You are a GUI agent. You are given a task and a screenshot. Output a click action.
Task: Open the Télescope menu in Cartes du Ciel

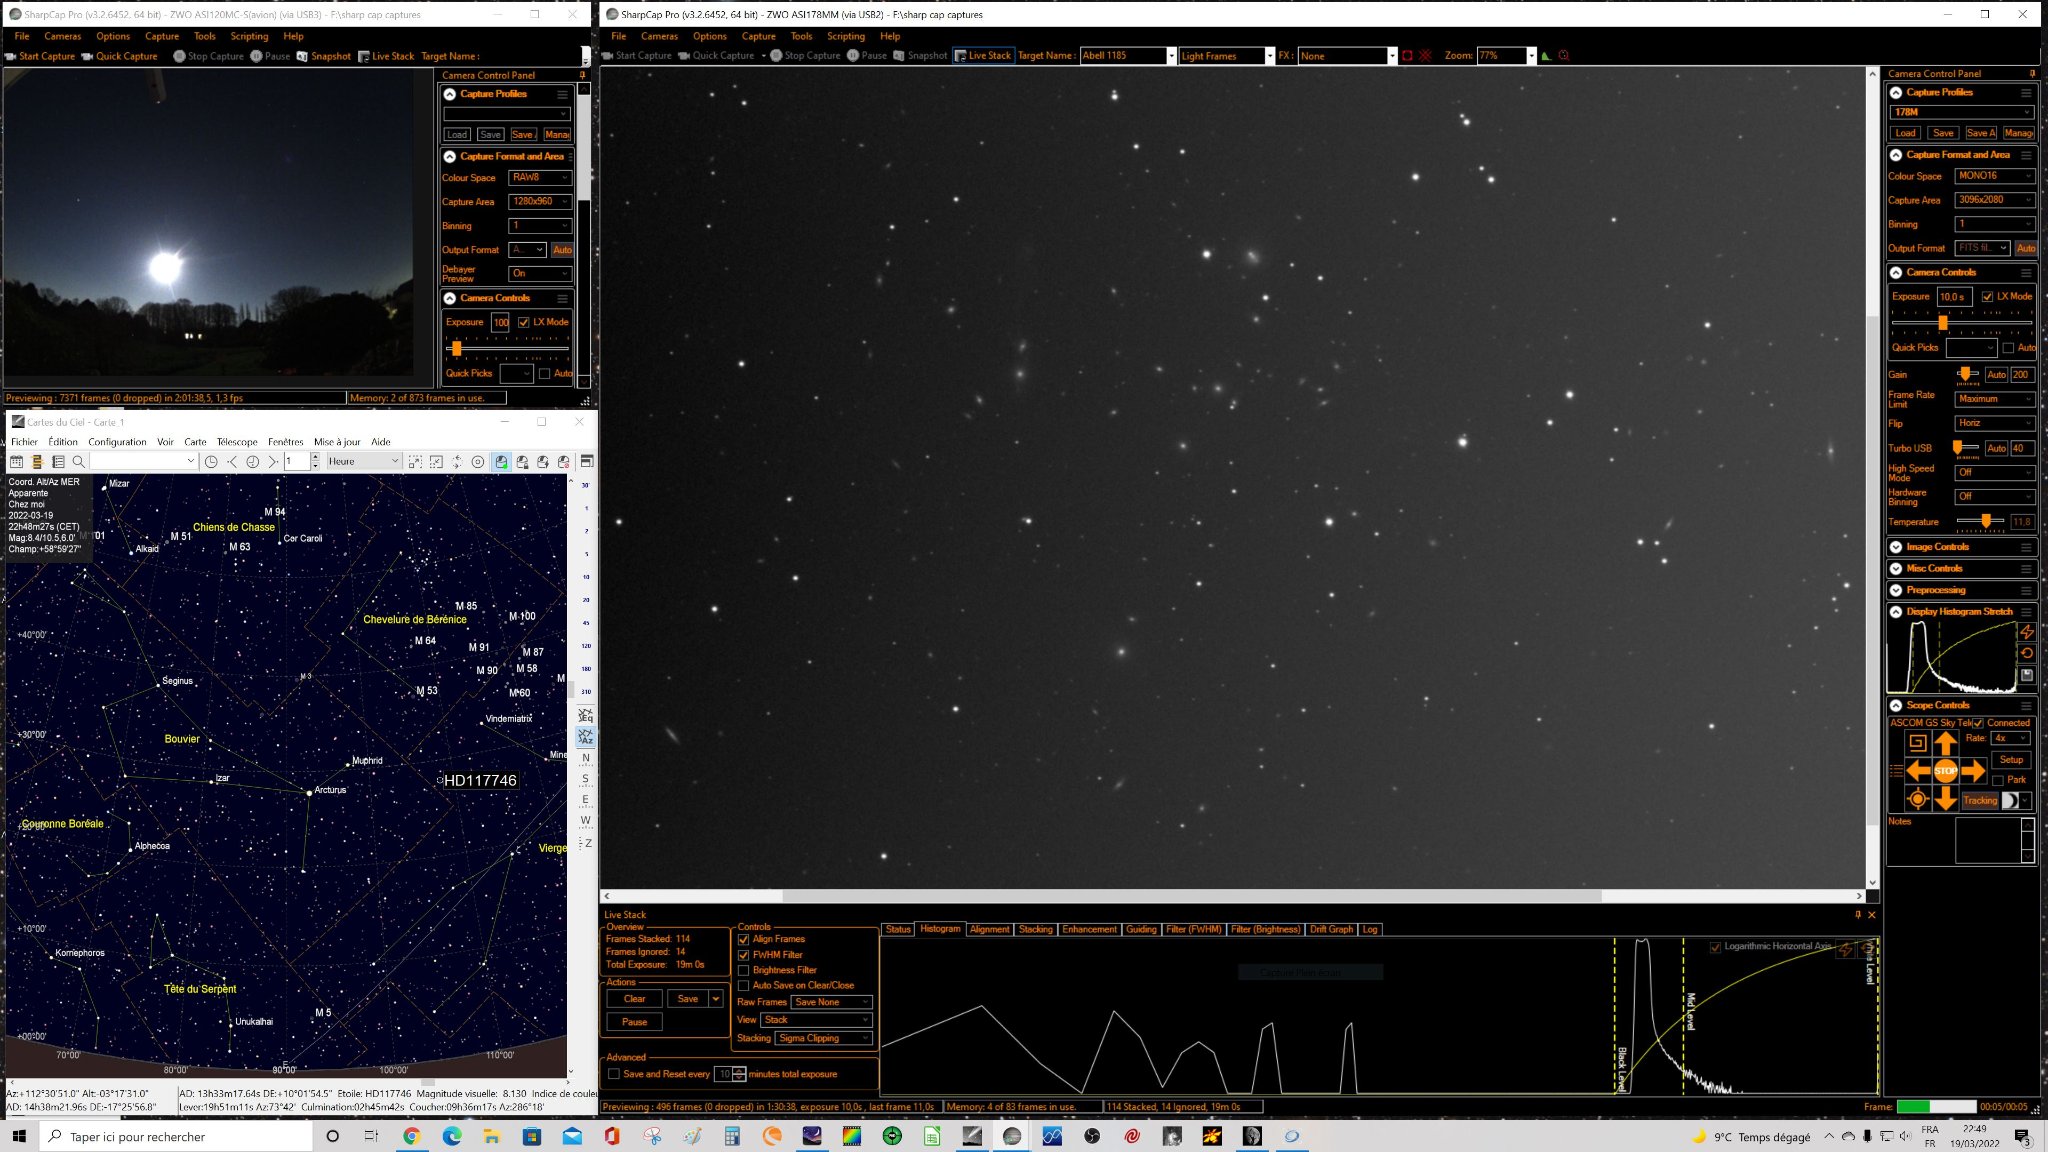click(x=237, y=441)
